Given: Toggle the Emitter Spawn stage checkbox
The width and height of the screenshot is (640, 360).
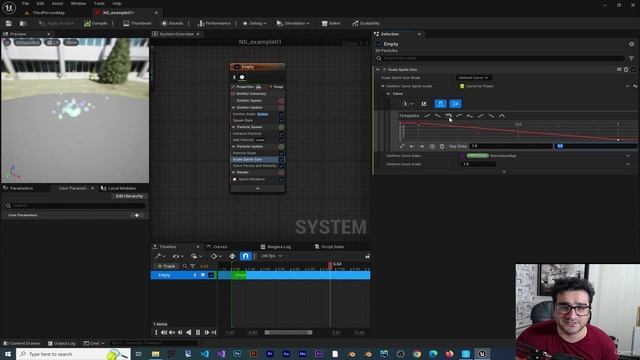Looking at the screenshot, I should click(281, 100).
